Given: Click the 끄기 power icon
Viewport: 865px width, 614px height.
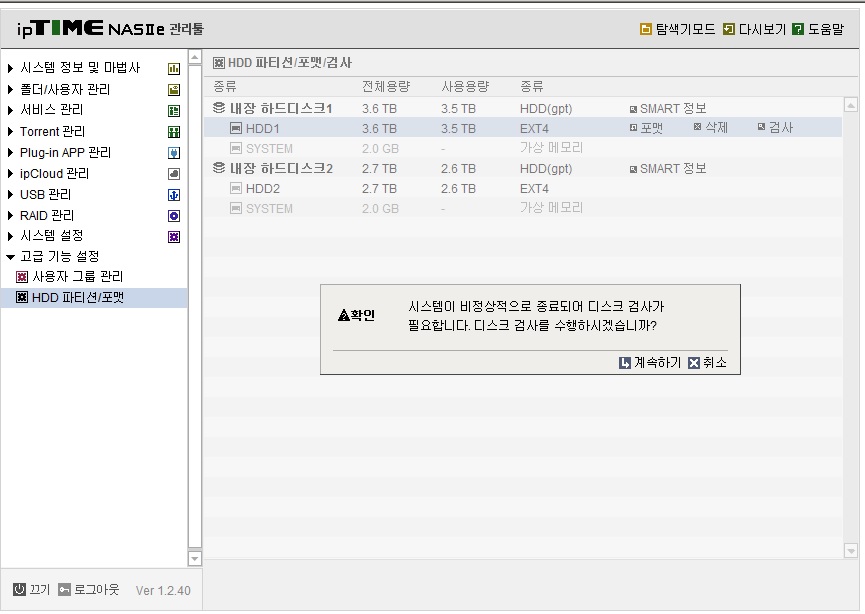Looking at the screenshot, I should pos(19,589).
